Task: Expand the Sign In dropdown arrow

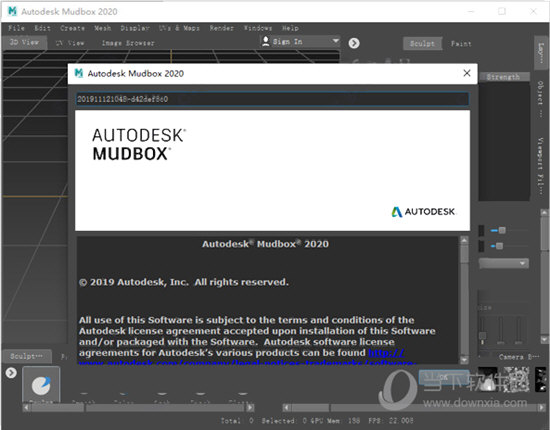Action: (x=336, y=41)
